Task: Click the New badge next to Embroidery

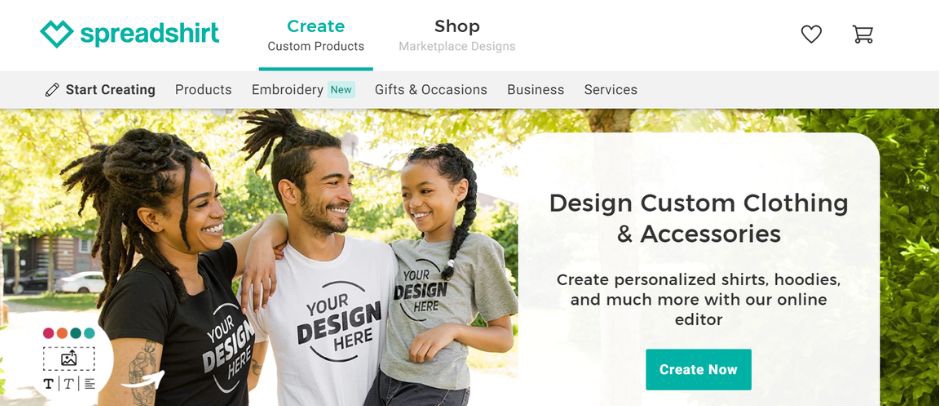Action: (x=341, y=90)
